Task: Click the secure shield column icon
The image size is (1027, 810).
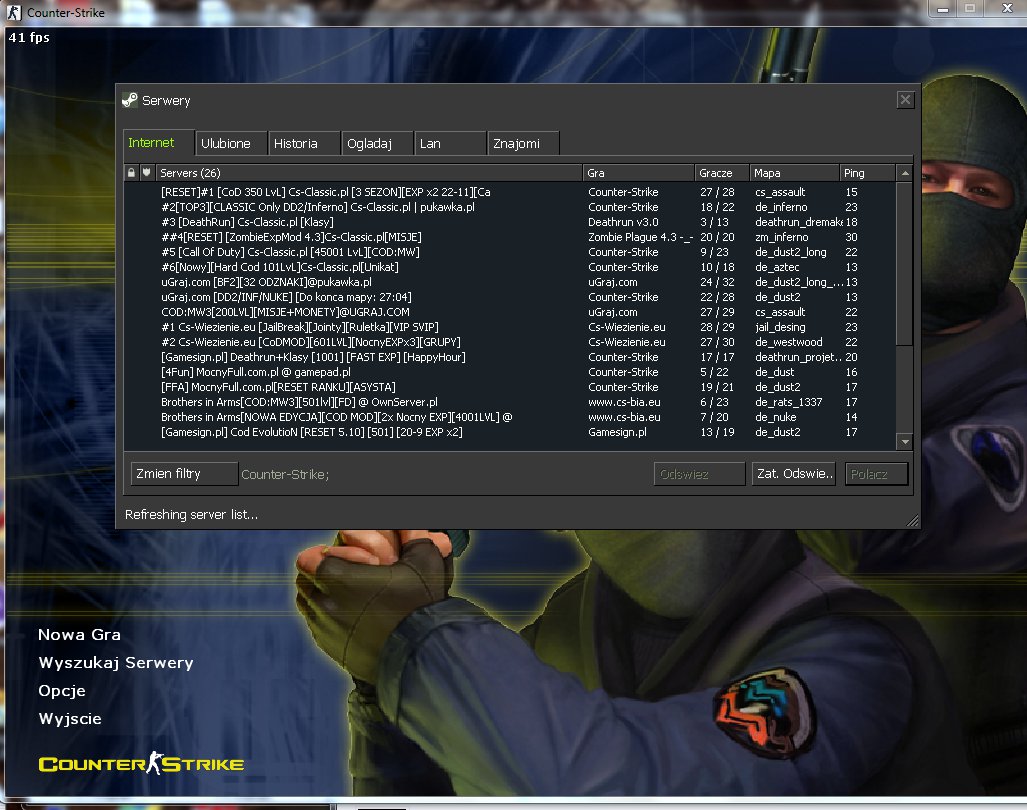Action: (x=147, y=173)
